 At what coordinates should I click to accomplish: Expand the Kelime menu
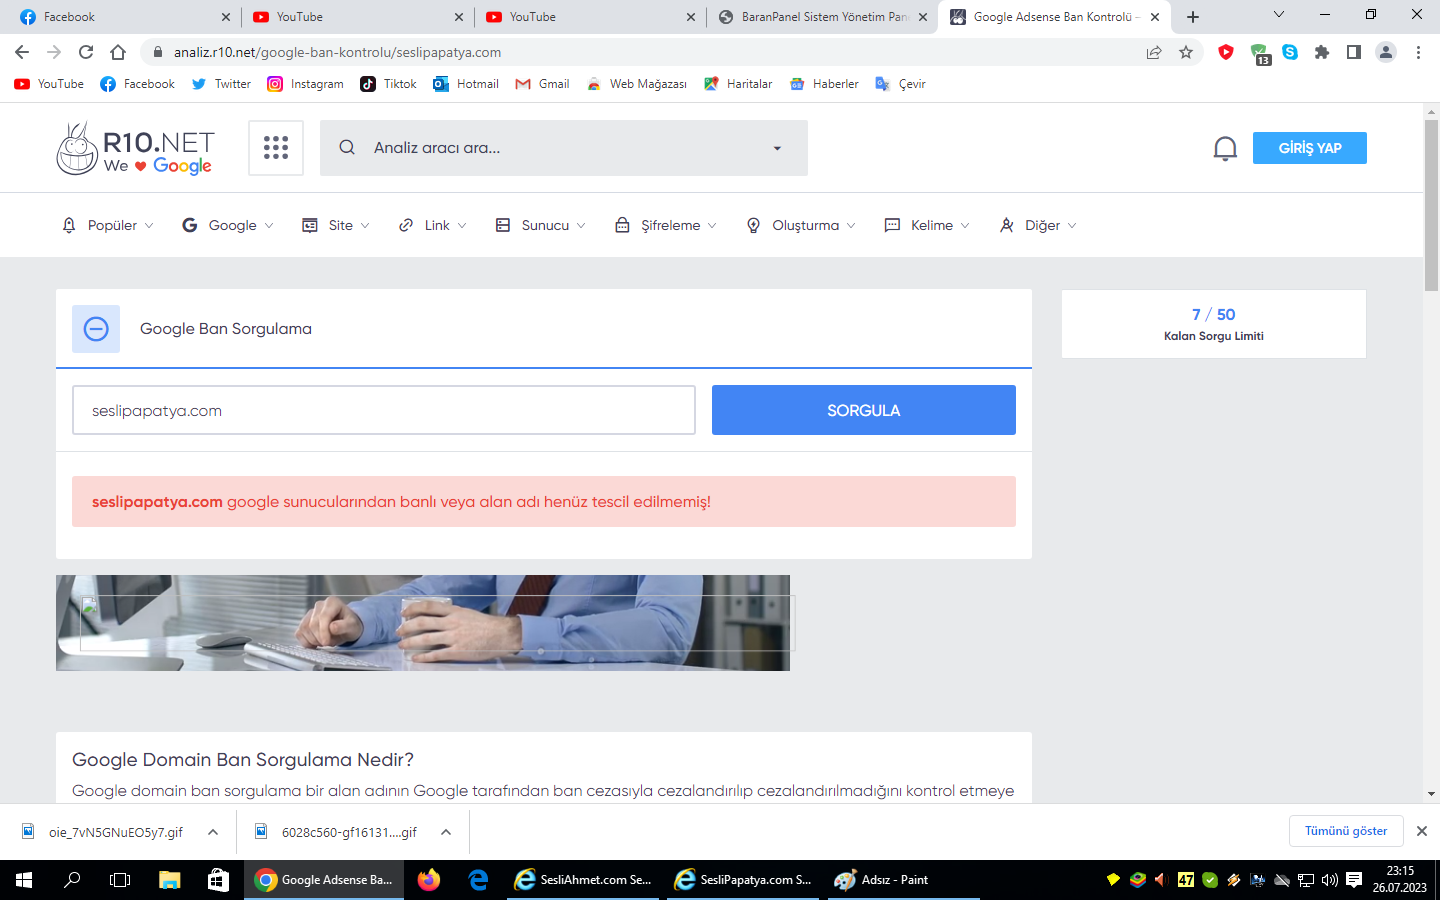tap(927, 225)
